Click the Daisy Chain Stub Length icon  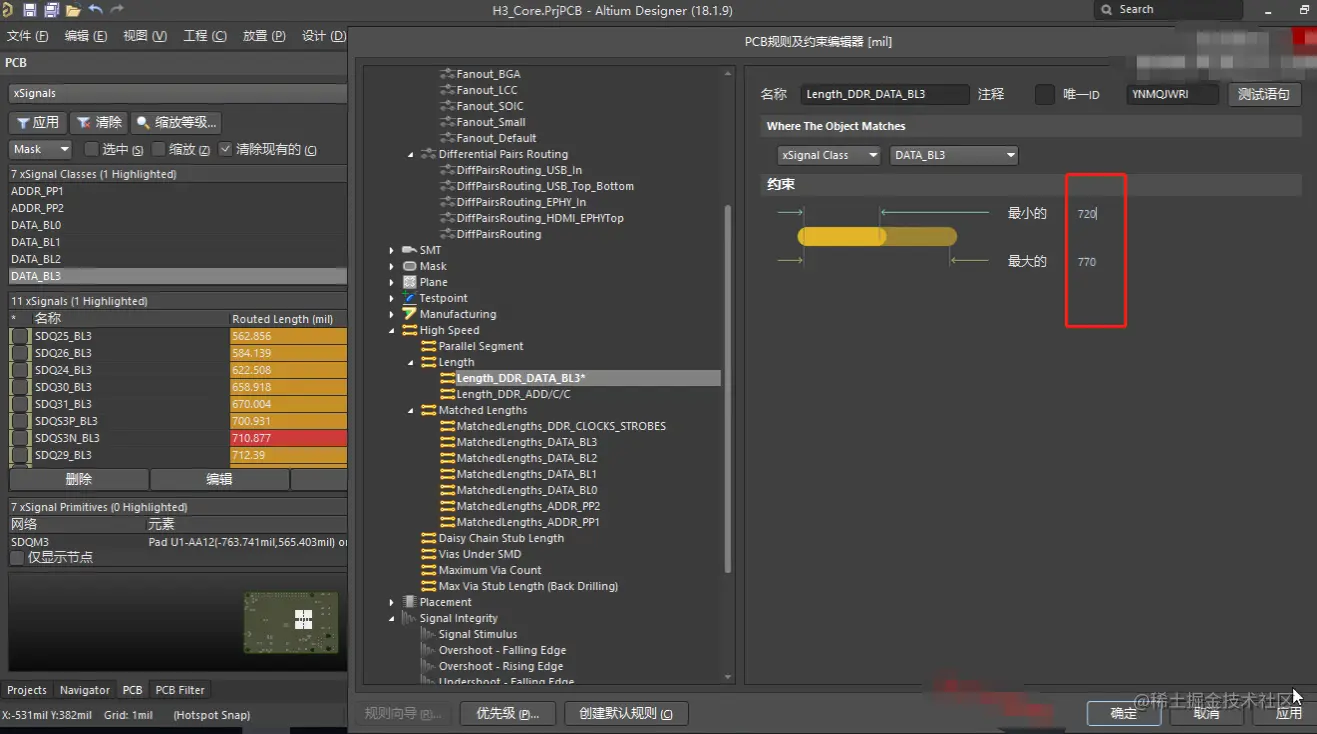tap(428, 538)
